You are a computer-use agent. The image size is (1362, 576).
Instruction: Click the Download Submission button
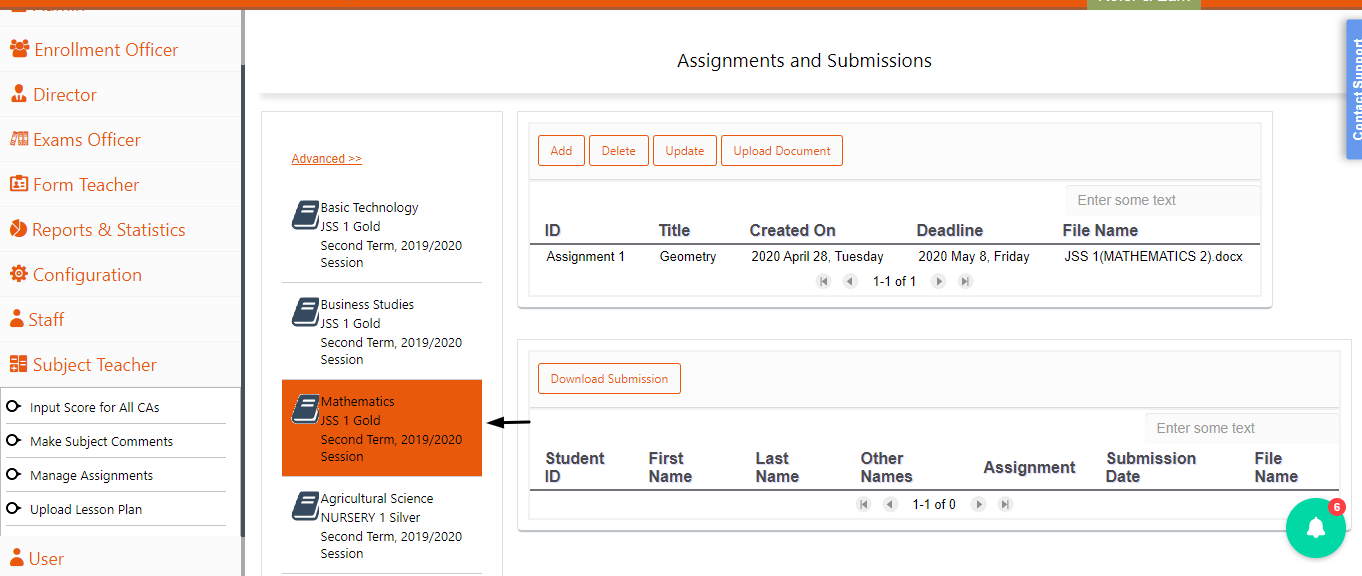609,379
